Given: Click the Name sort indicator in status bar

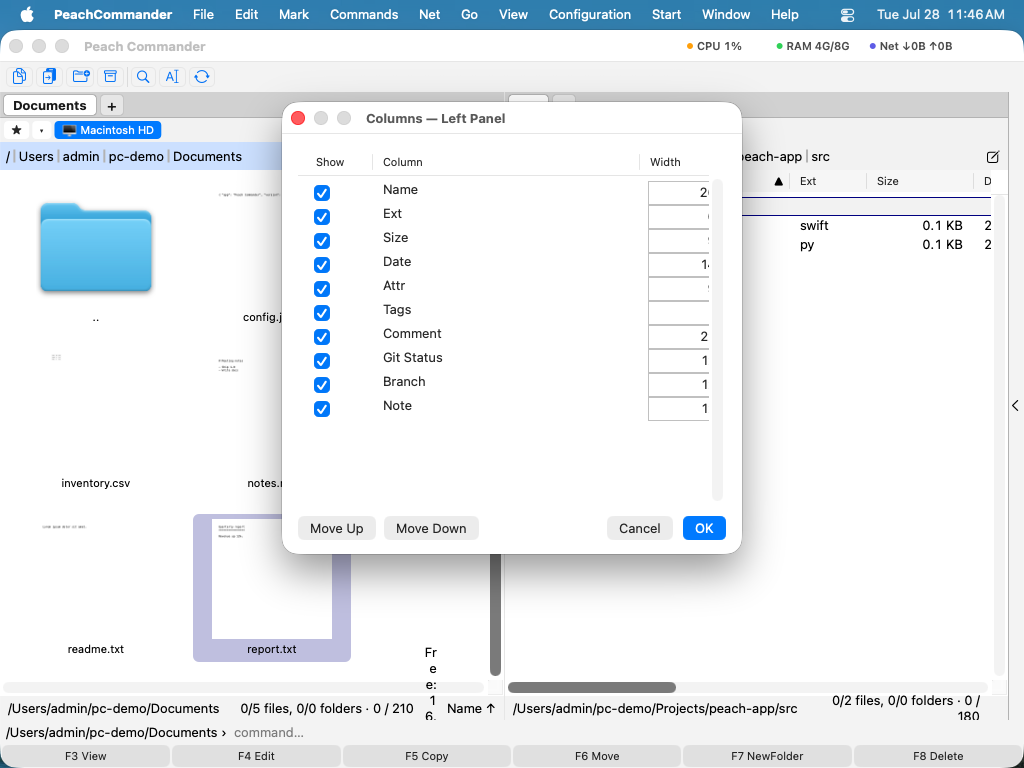Looking at the screenshot, I should coord(471,709).
